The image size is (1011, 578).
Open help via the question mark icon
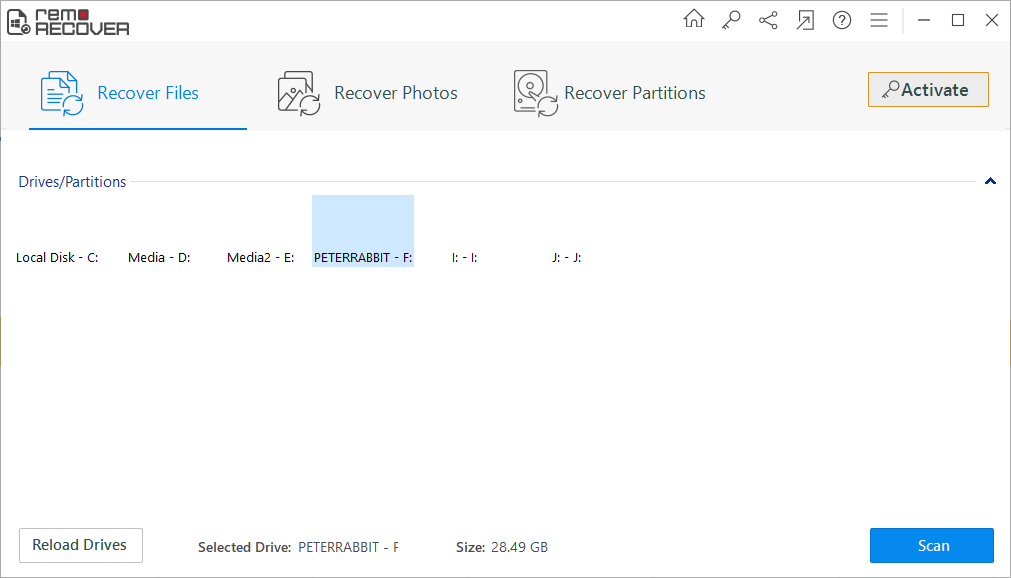pyautogui.click(x=842, y=20)
